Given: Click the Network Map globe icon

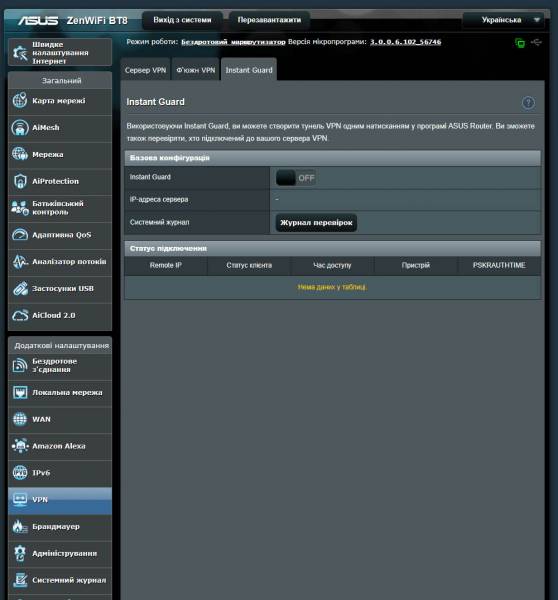Looking at the screenshot, I should click(x=20, y=101).
